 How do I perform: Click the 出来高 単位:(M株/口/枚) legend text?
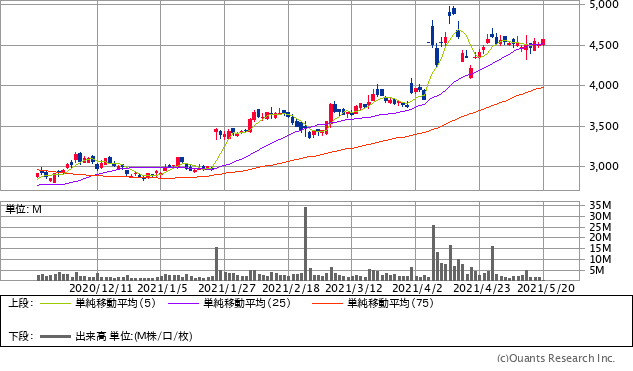point(134,336)
